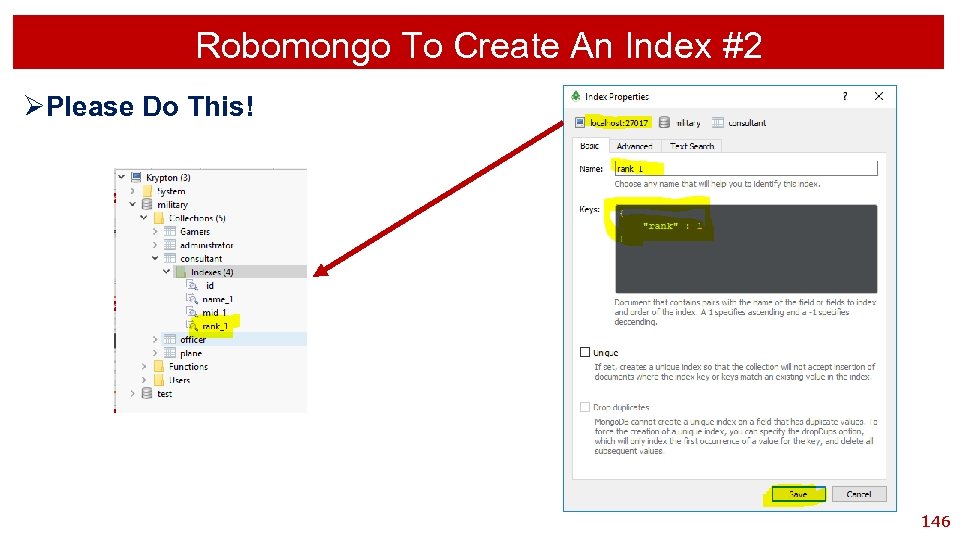Click the _id index icon
This screenshot has height=540, width=960.
pos(192,285)
